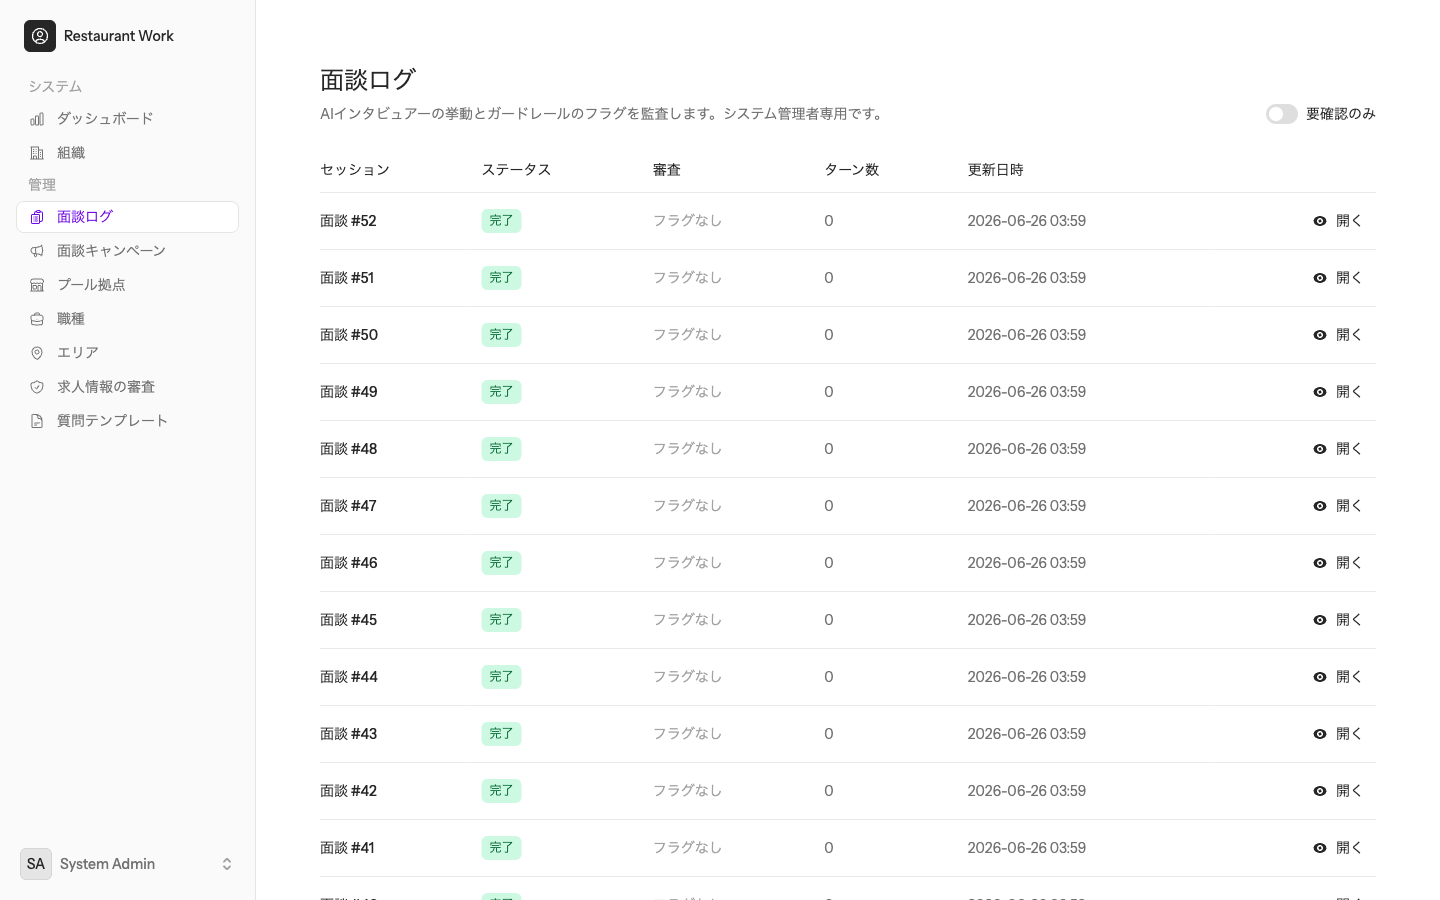Click eye icon in 面談 #42 row

[x=1320, y=791]
